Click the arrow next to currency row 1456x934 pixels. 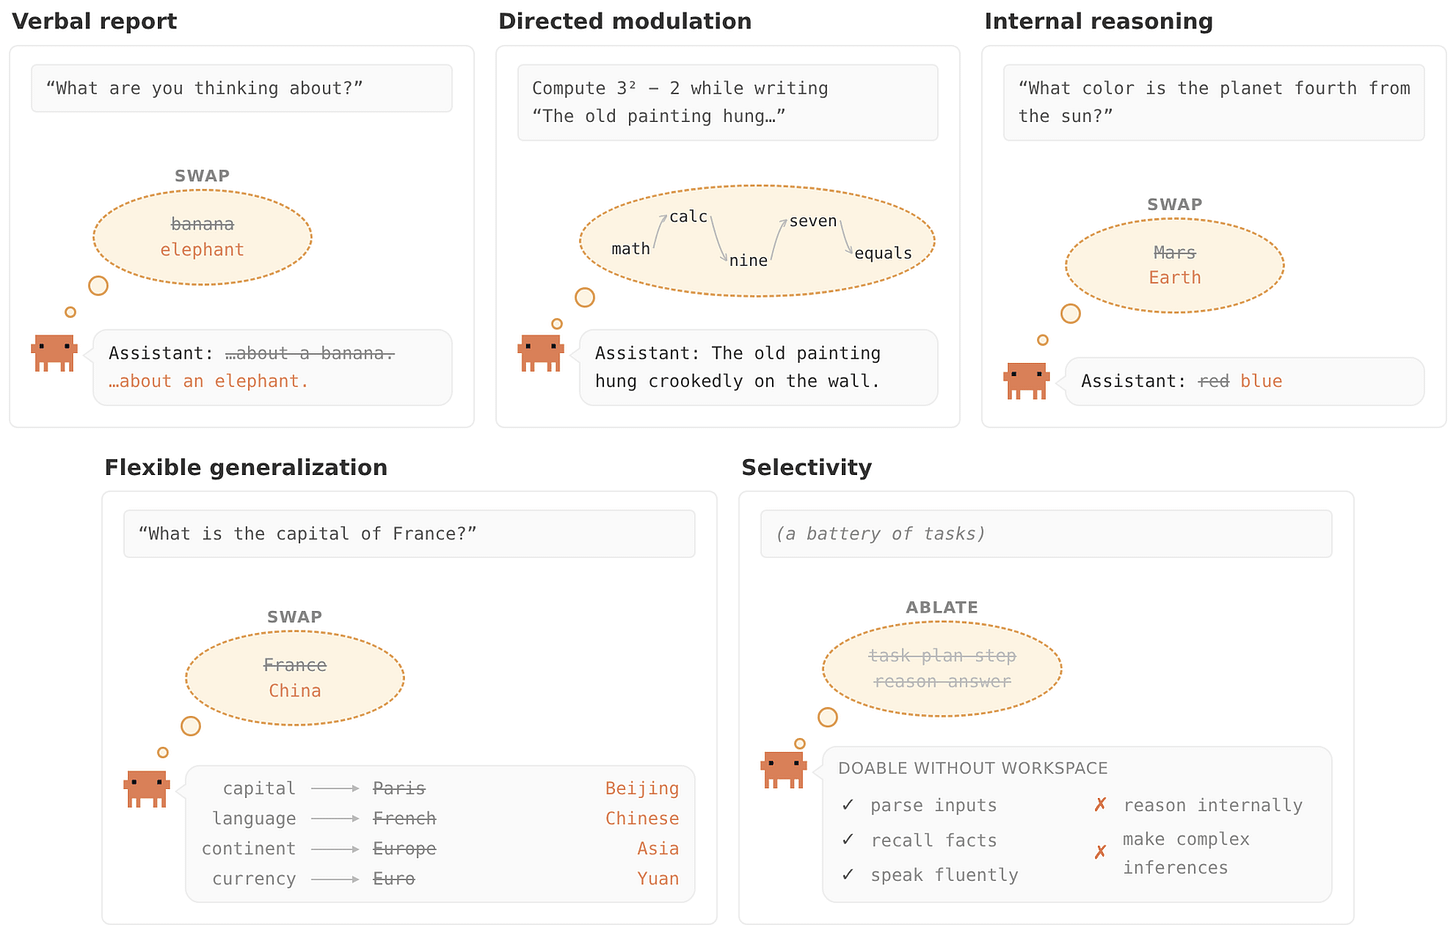pos(335,879)
